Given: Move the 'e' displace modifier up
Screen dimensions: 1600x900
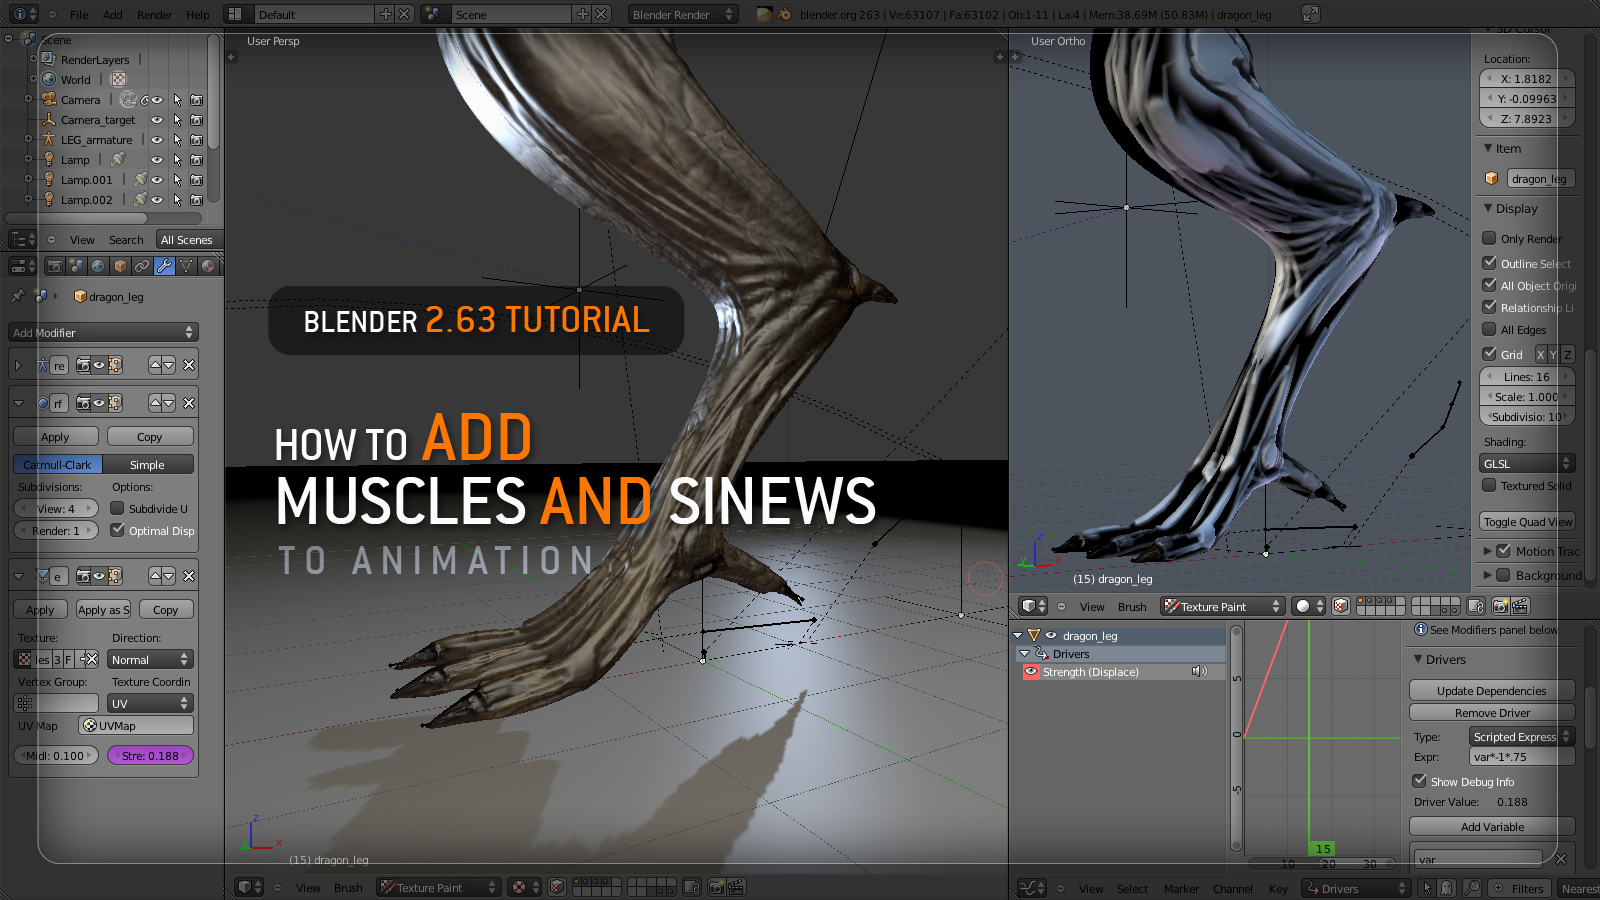Looking at the screenshot, I should [x=155, y=576].
